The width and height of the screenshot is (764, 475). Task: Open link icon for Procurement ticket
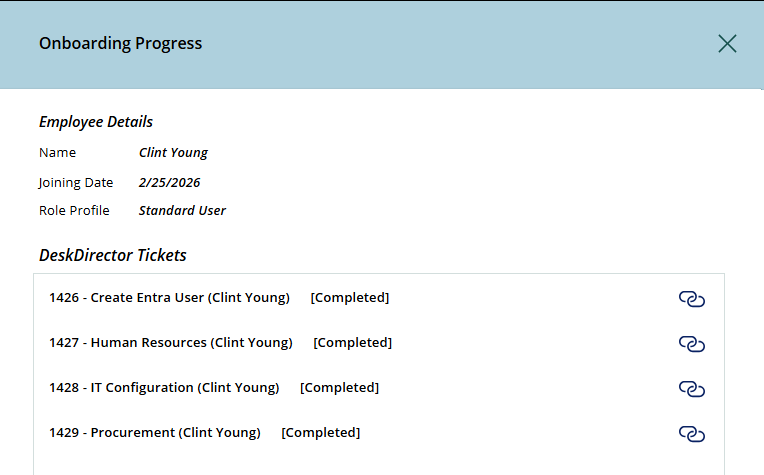(692, 433)
